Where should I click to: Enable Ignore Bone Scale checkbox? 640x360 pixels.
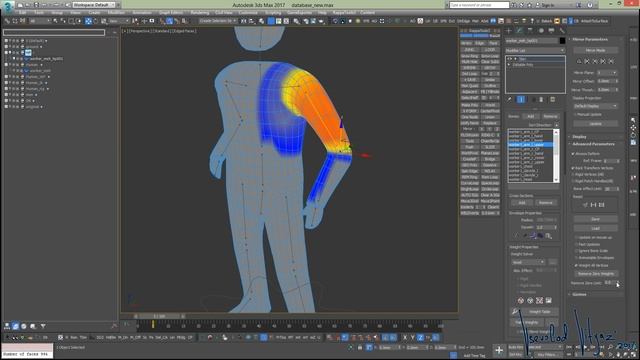click(x=577, y=251)
